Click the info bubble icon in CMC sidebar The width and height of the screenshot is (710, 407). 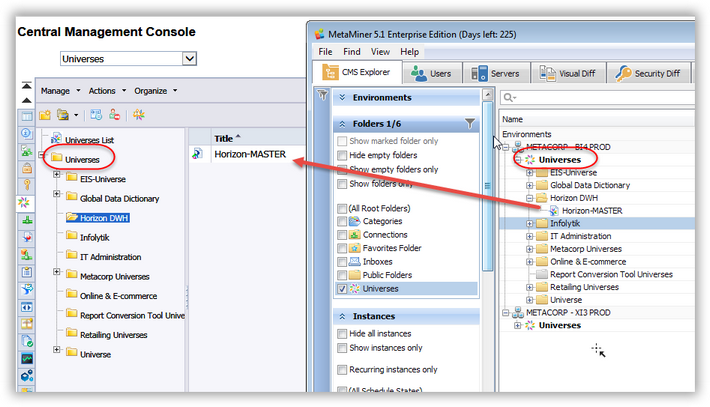[x=26, y=133]
